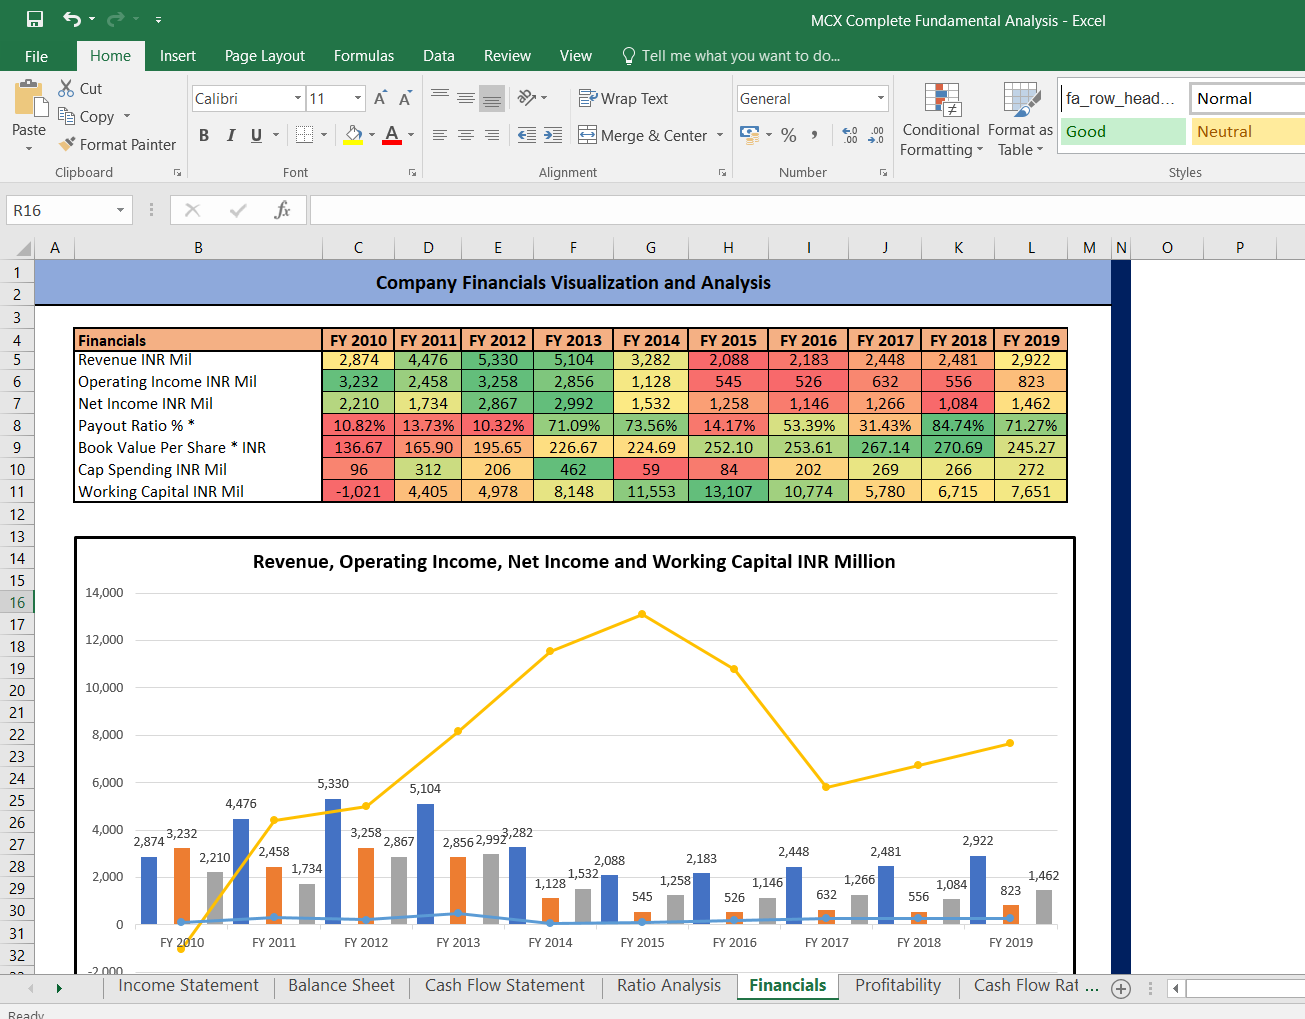Switch to the Insert ribbon tab
The width and height of the screenshot is (1305, 1019).
(178, 56)
